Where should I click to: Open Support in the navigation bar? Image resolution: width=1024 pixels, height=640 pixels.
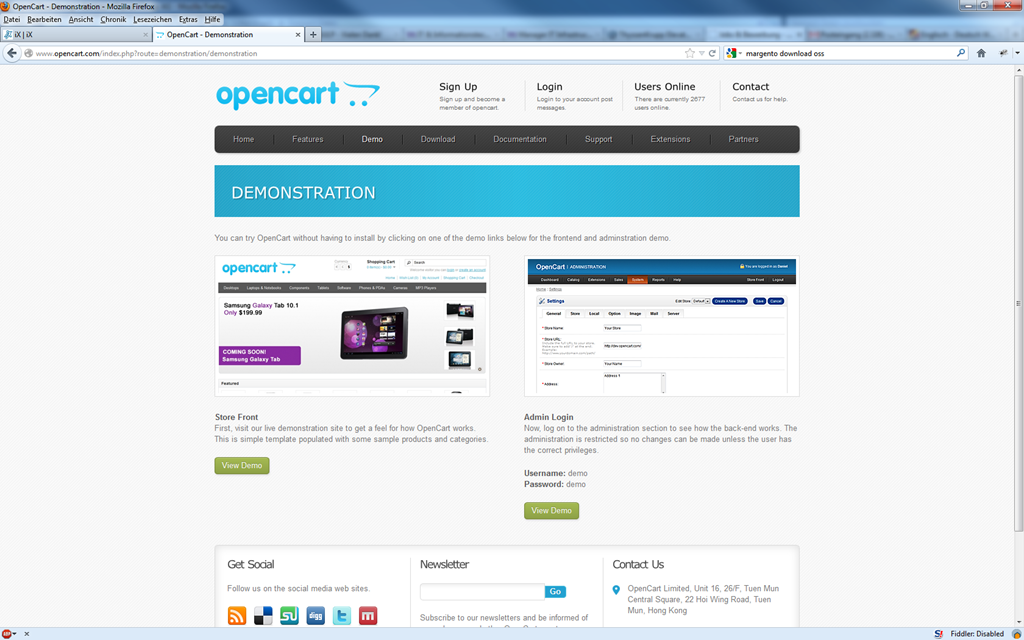[598, 139]
